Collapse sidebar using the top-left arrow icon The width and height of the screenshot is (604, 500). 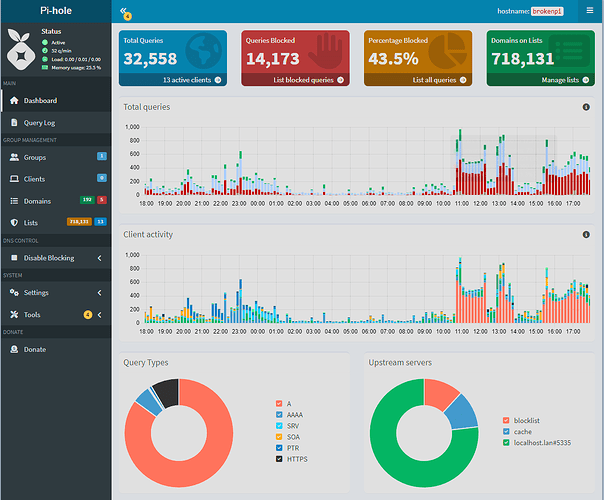click(x=124, y=11)
